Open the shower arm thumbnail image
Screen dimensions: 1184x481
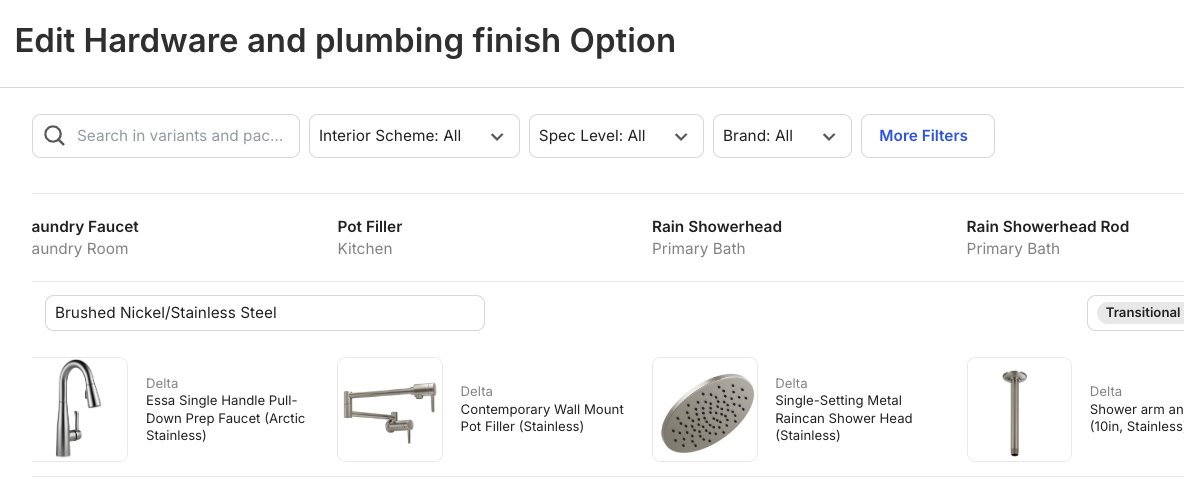(1019, 409)
